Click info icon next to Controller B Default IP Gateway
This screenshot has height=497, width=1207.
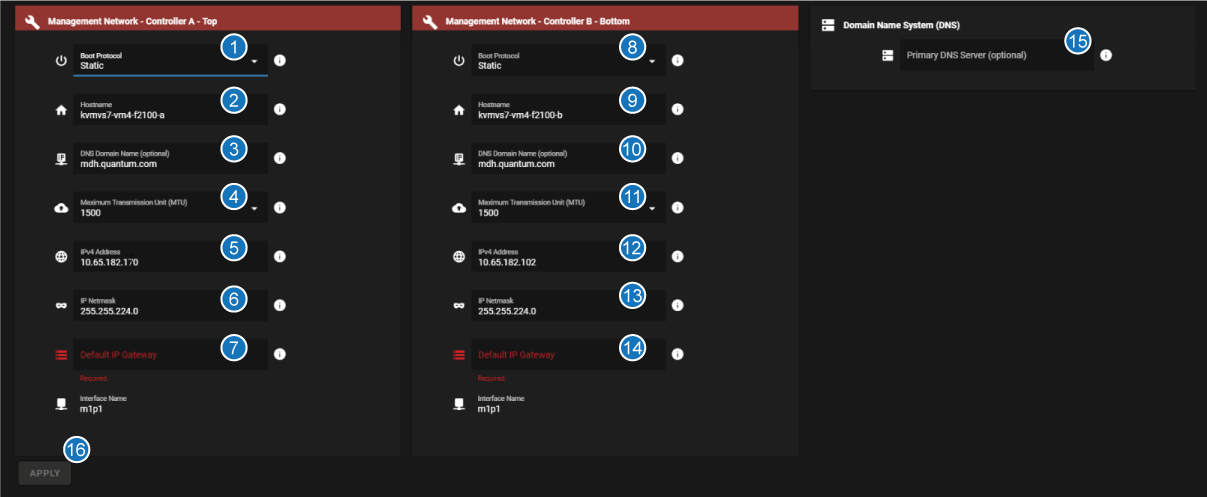677,354
